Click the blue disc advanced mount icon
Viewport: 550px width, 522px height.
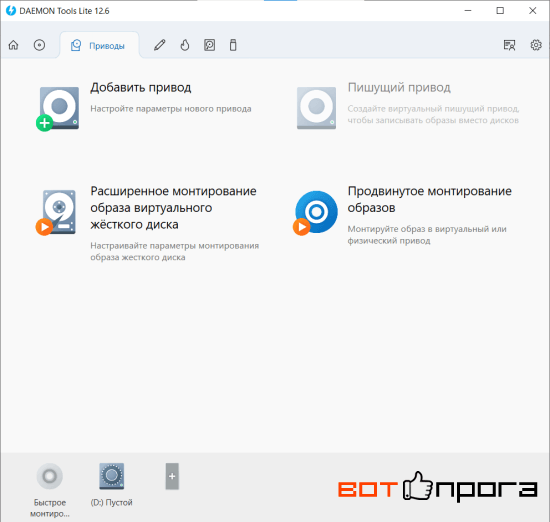(316, 213)
